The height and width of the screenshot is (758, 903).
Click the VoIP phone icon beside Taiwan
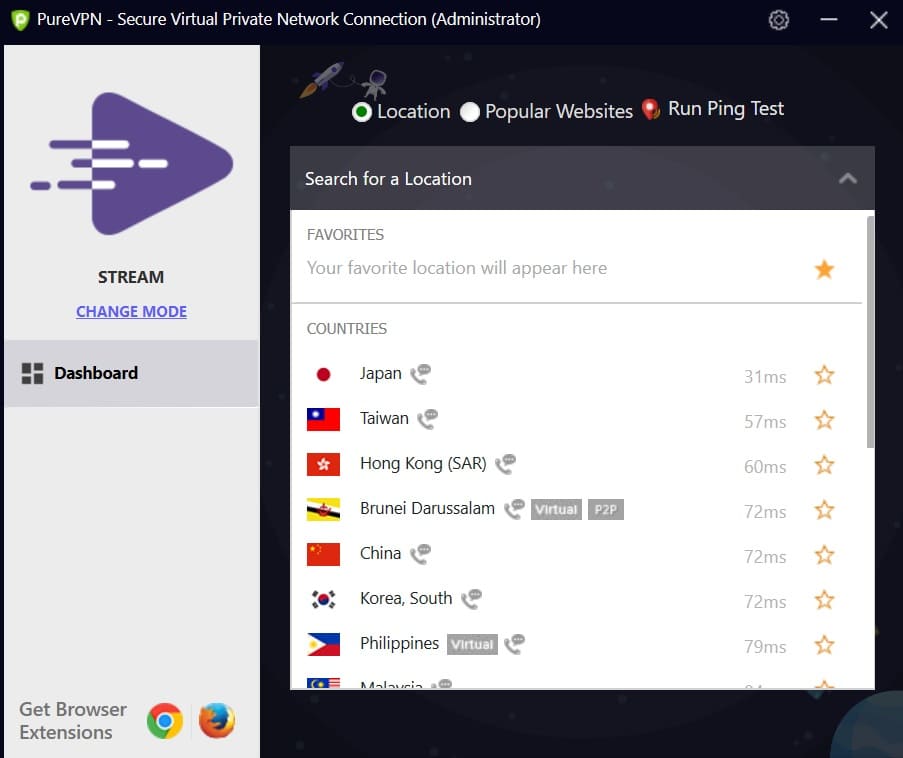pyautogui.click(x=427, y=419)
